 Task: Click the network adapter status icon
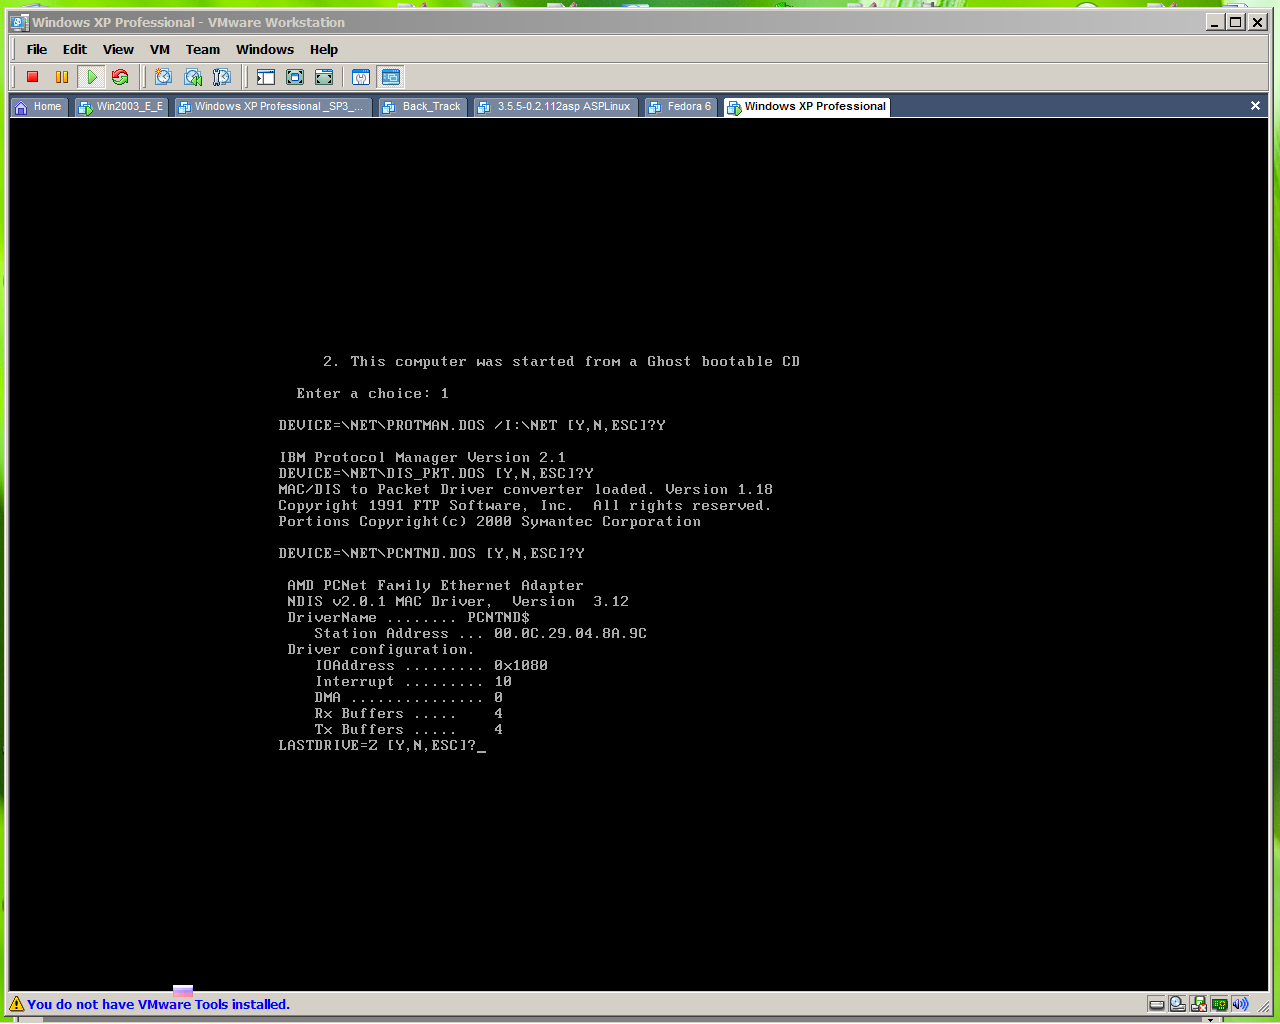point(1219,1004)
